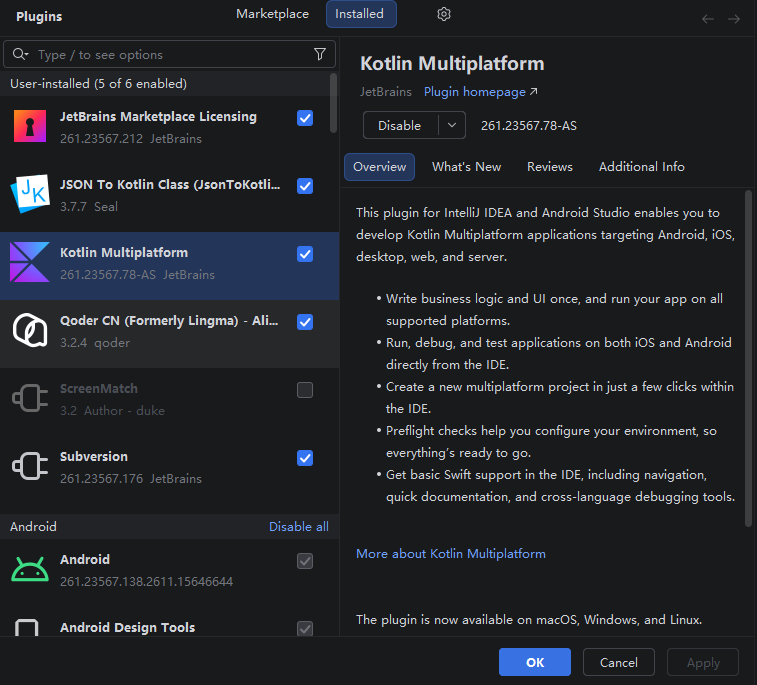This screenshot has height=685, width=757.
Task: Switch to the Installed tab
Action: [x=360, y=14]
